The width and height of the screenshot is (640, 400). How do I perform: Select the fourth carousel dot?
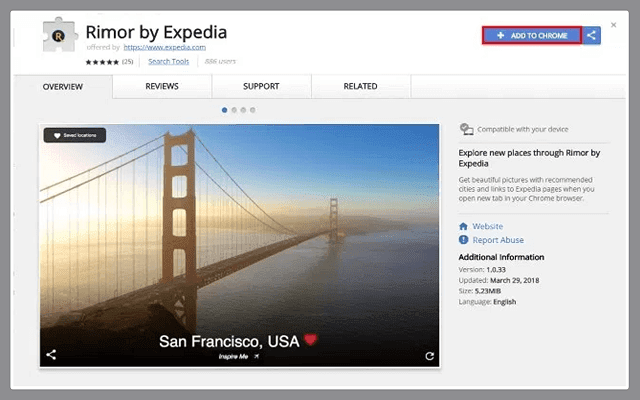point(252,109)
